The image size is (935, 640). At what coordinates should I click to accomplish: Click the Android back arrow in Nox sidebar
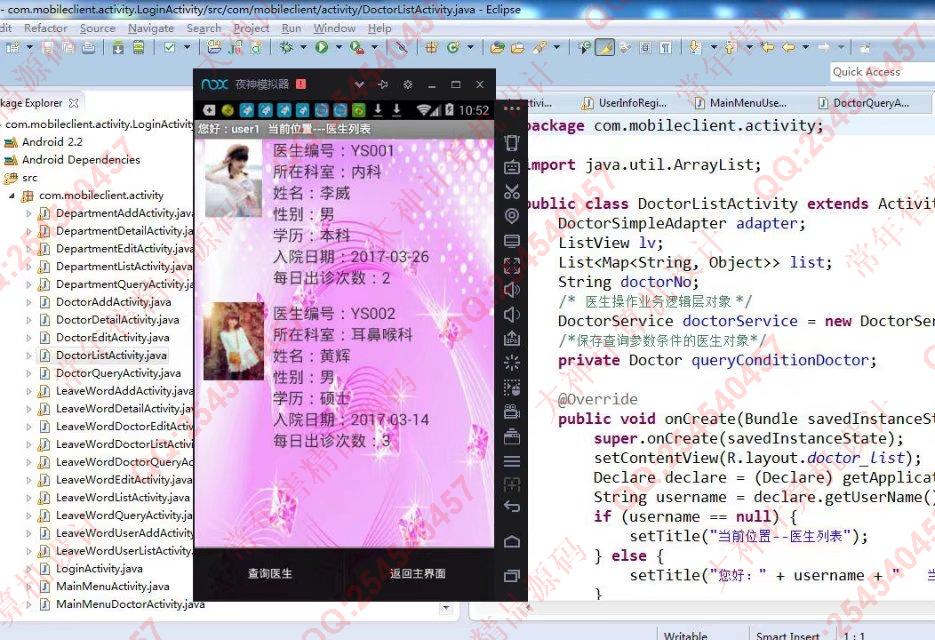pos(512,507)
